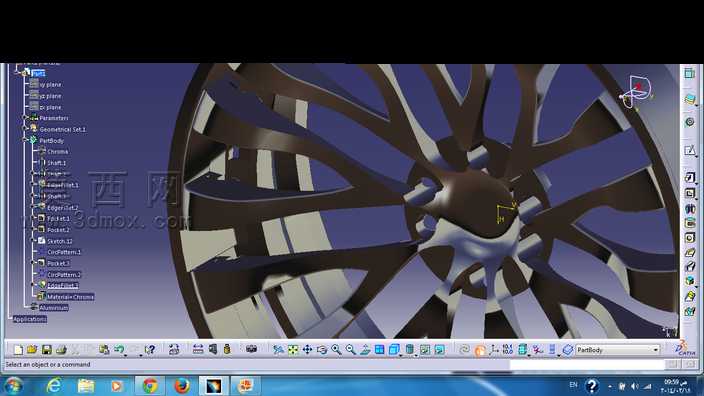Click the EN language indicator
704x396 pixels.
pyautogui.click(x=573, y=385)
